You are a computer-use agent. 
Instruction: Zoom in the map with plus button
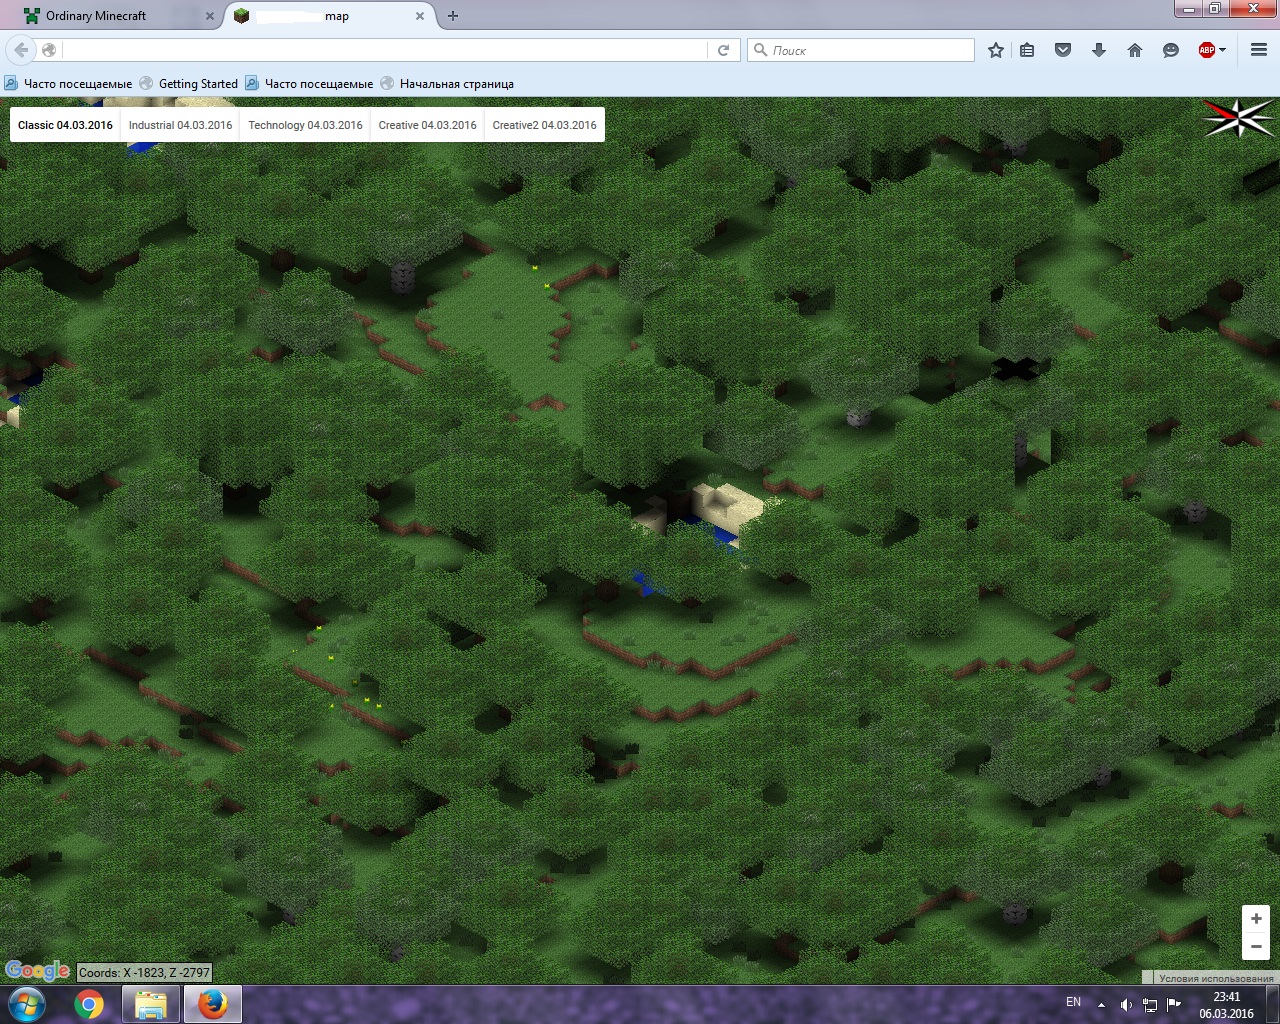point(1256,919)
